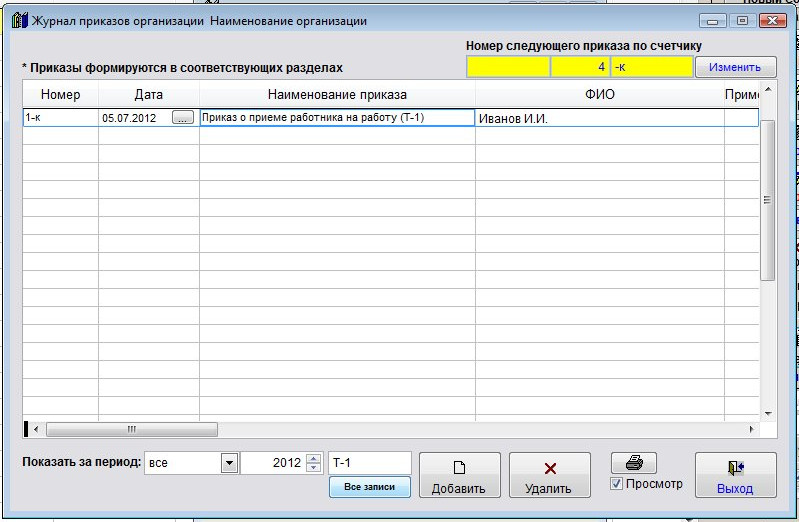Click the printer icon button

(x=633, y=463)
